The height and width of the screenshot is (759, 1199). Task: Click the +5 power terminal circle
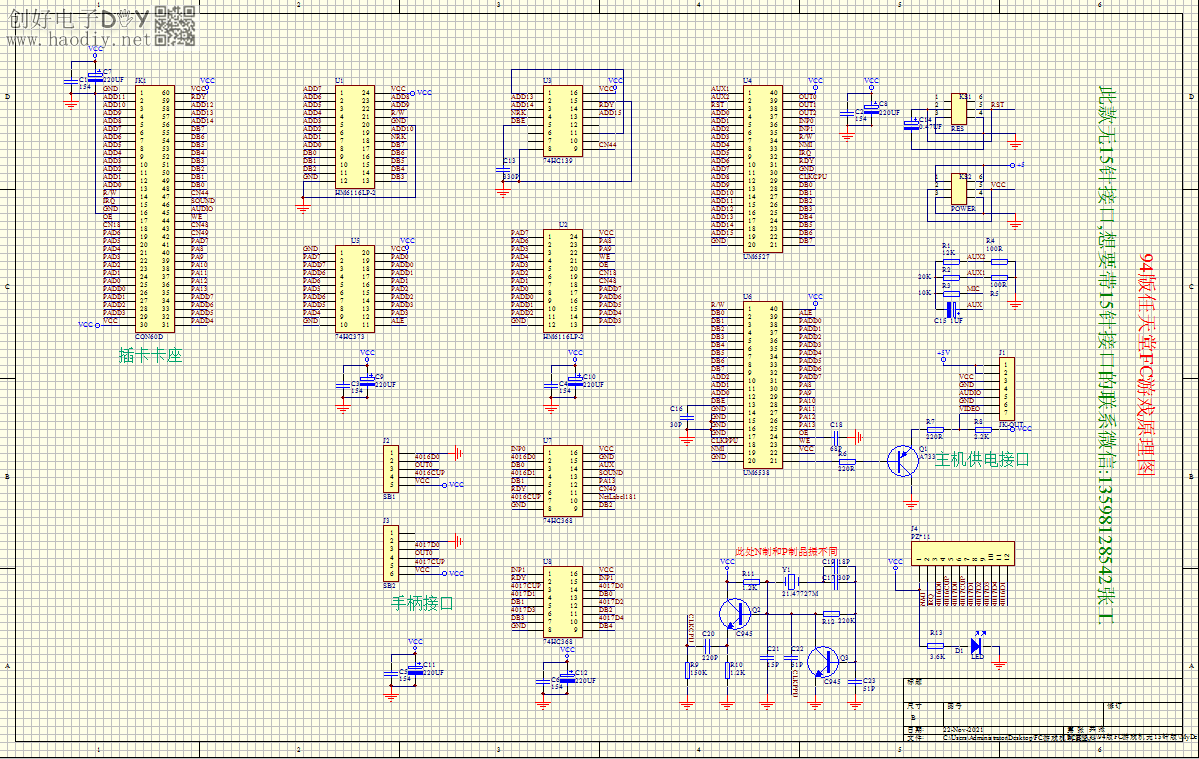pos(1012,165)
